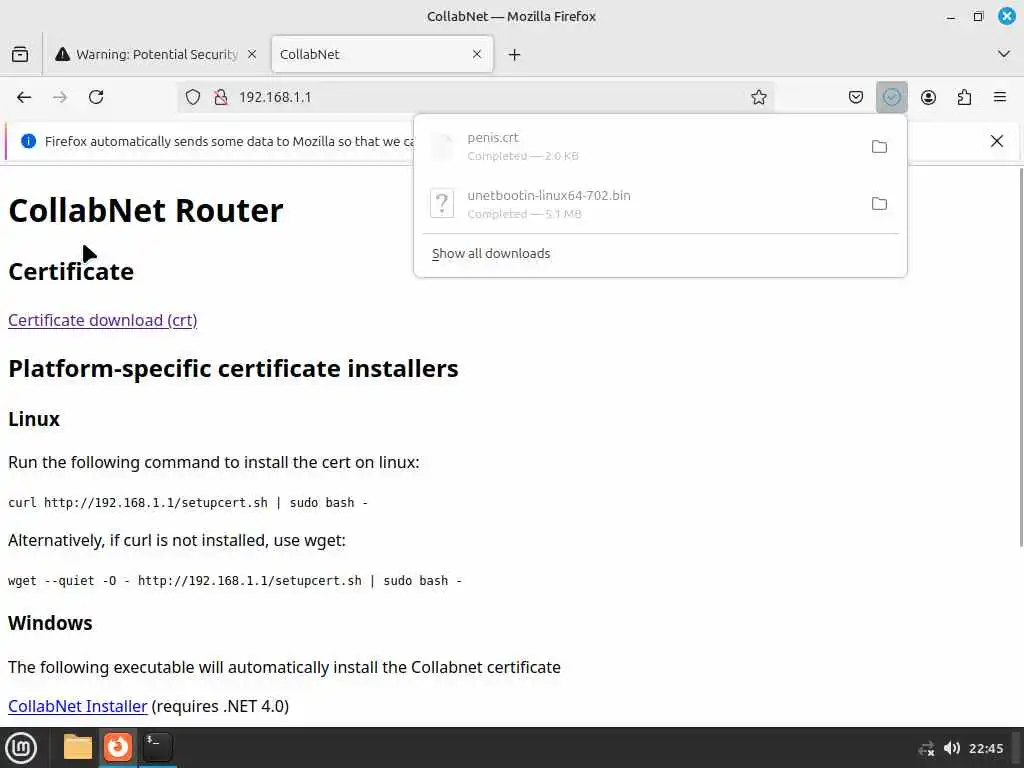Click the 22:45 clock
Viewport: 1024px width, 768px height.
pos(985,748)
